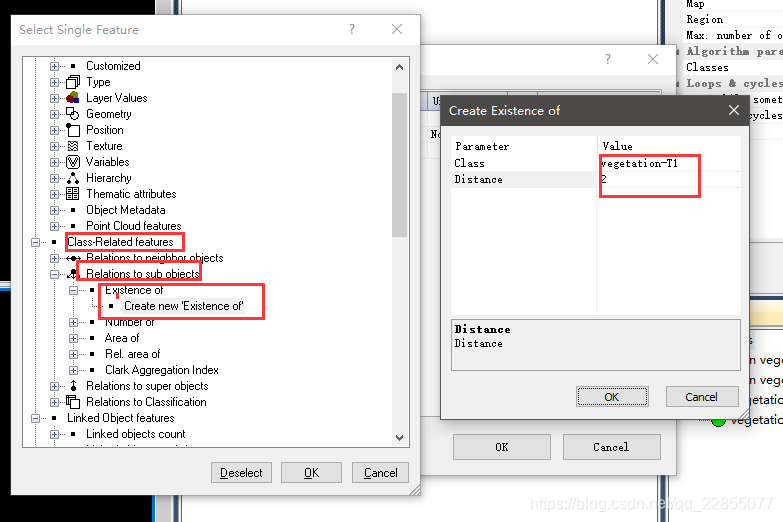Click Cancel in Select Single Feature dialog
Image resolution: width=783 pixels, height=522 pixels.
(381, 473)
